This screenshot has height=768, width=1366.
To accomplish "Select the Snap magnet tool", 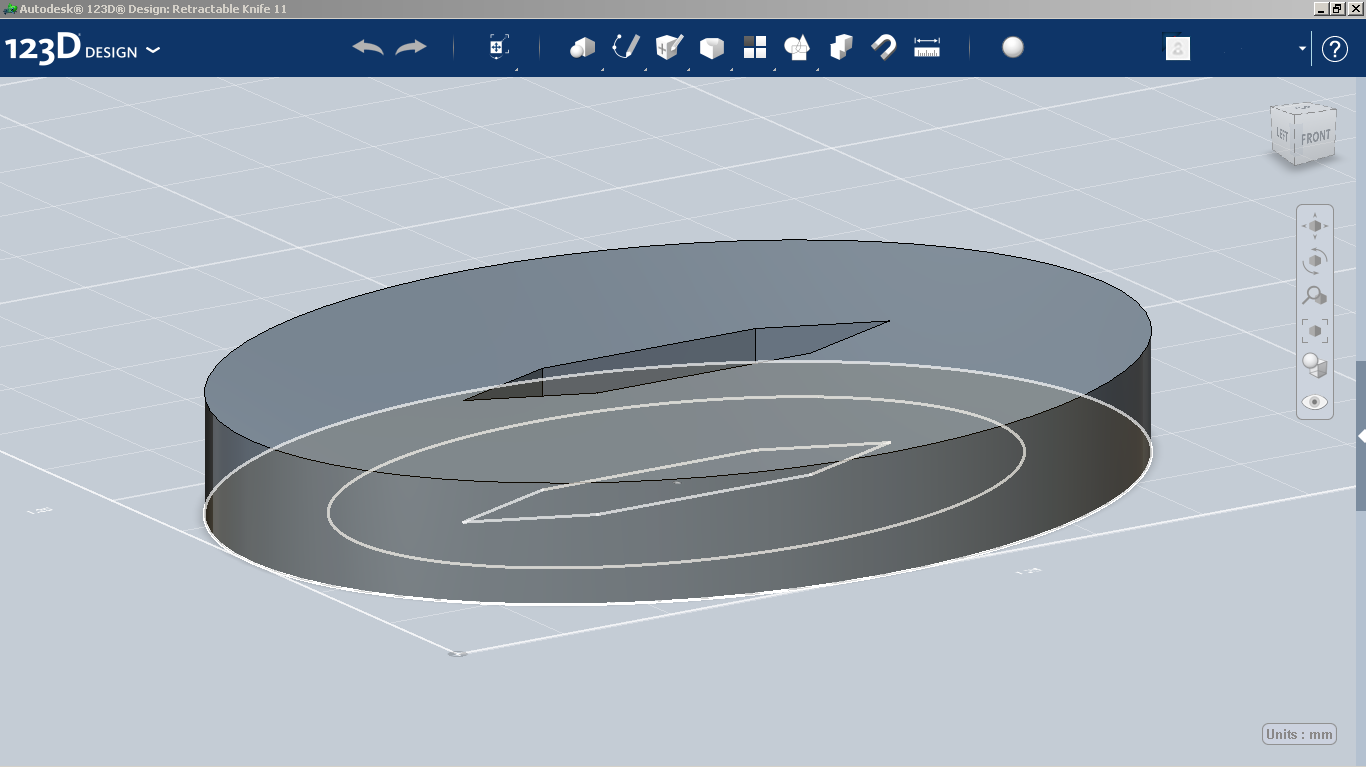I will [x=884, y=48].
